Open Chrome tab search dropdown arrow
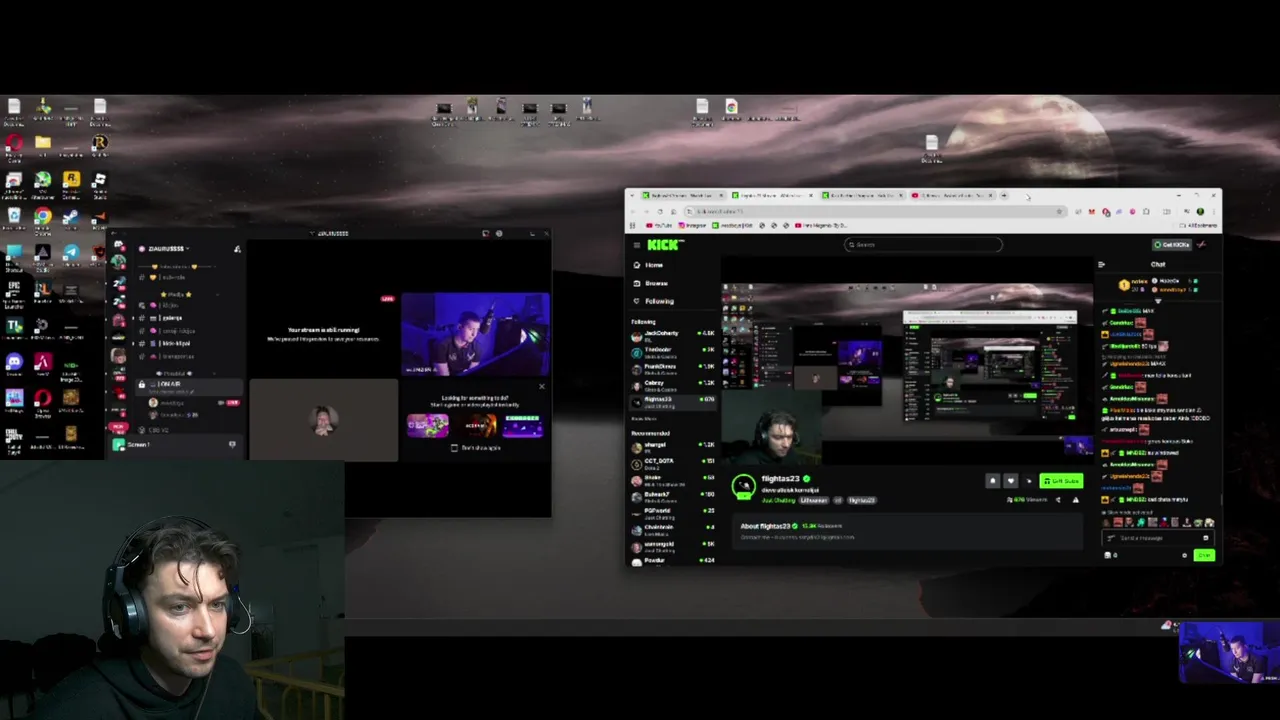Viewport: 1280px width, 720px height. tap(632, 195)
